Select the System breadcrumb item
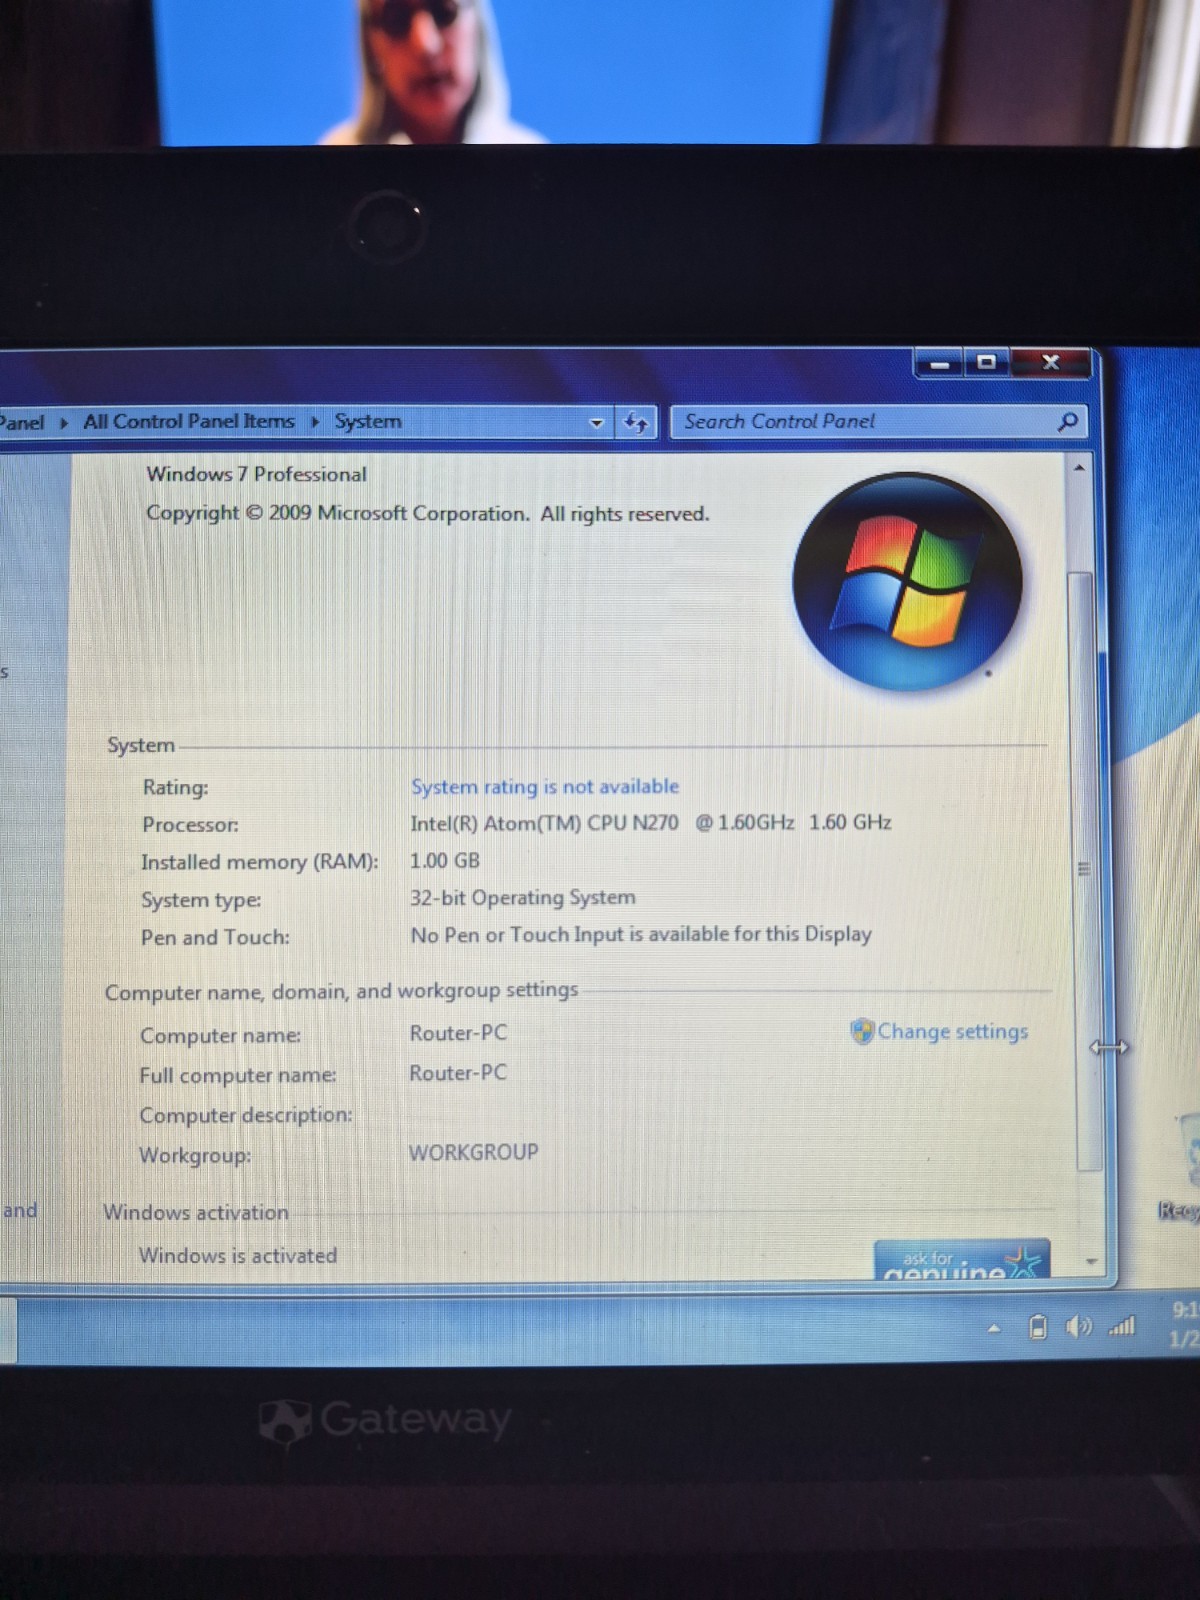Image resolution: width=1200 pixels, height=1600 pixels. [368, 422]
